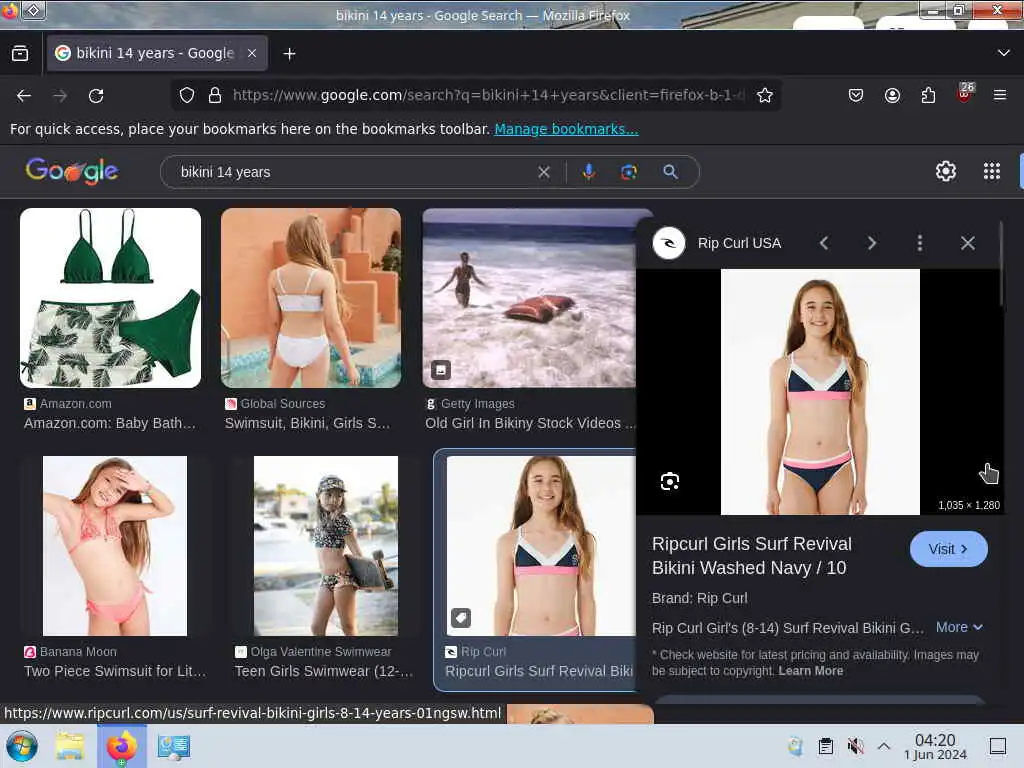Click the Rip Curl USA logo in preview panel
Viewport: 1024px width, 768px height.
tap(669, 243)
